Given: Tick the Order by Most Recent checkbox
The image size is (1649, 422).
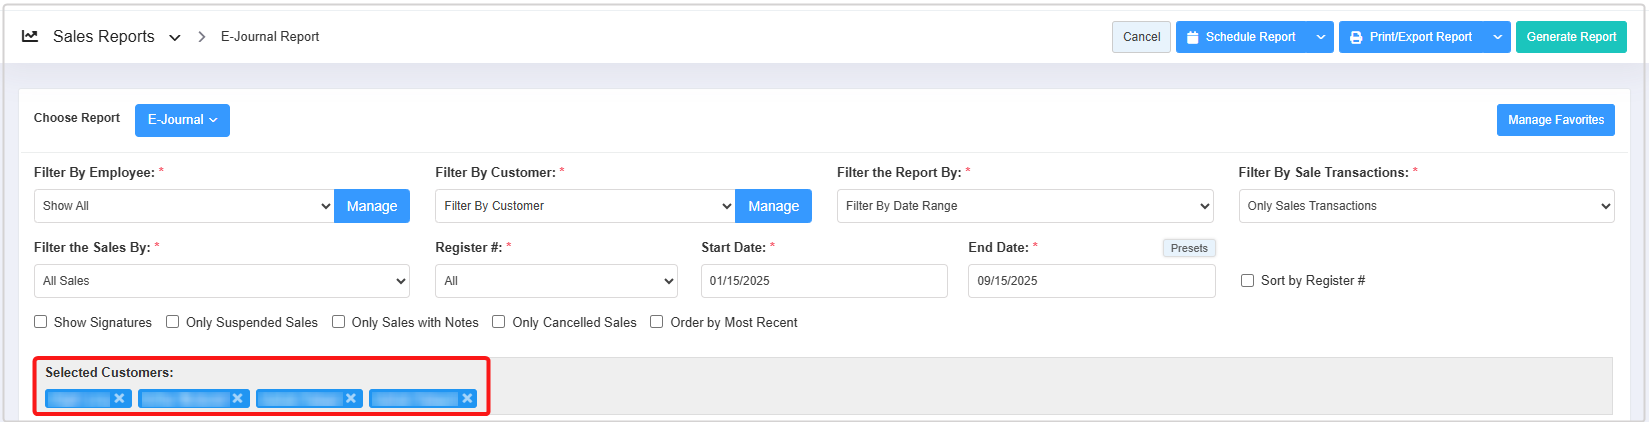Looking at the screenshot, I should [x=657, y=322].
